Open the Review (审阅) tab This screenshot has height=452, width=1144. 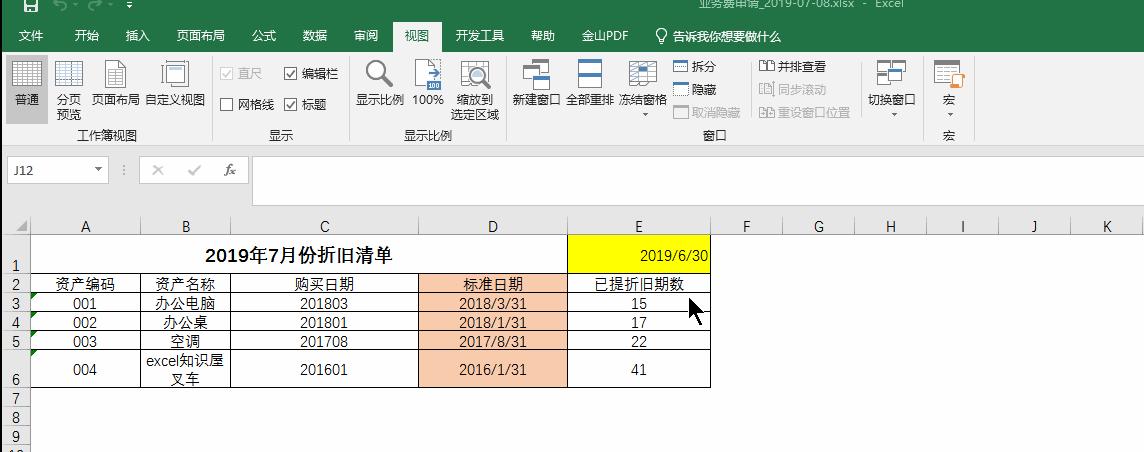pos(366,36)
